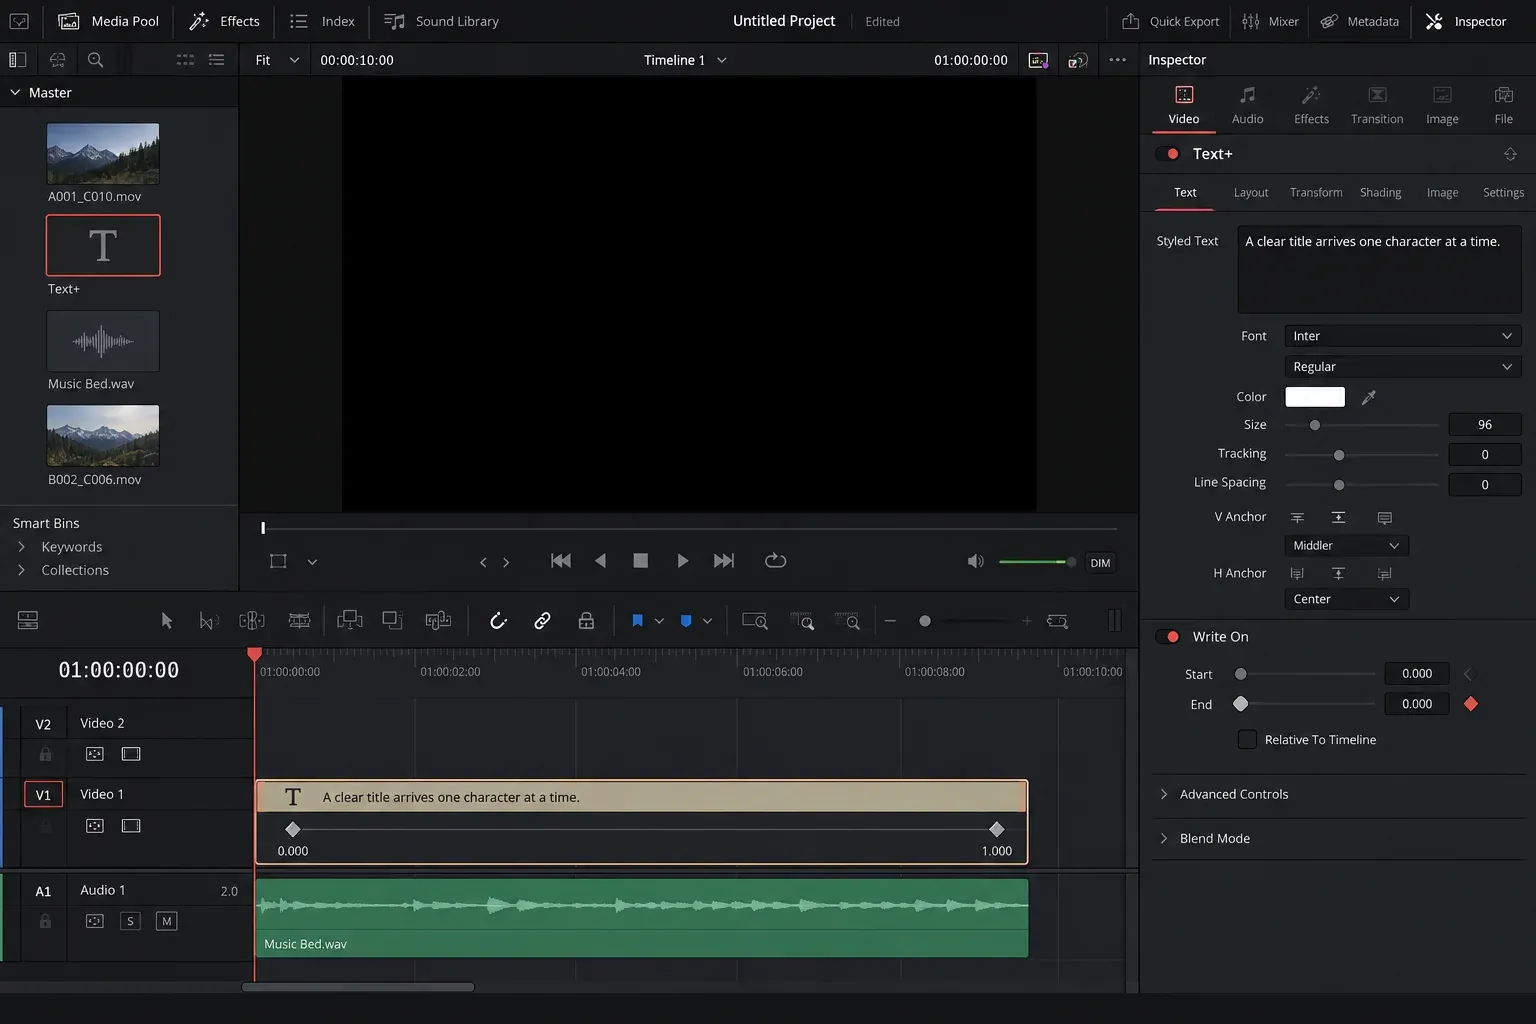Click the Styled Text input field
This screenshot has height=1024, width=1536.
(1379, 269)
